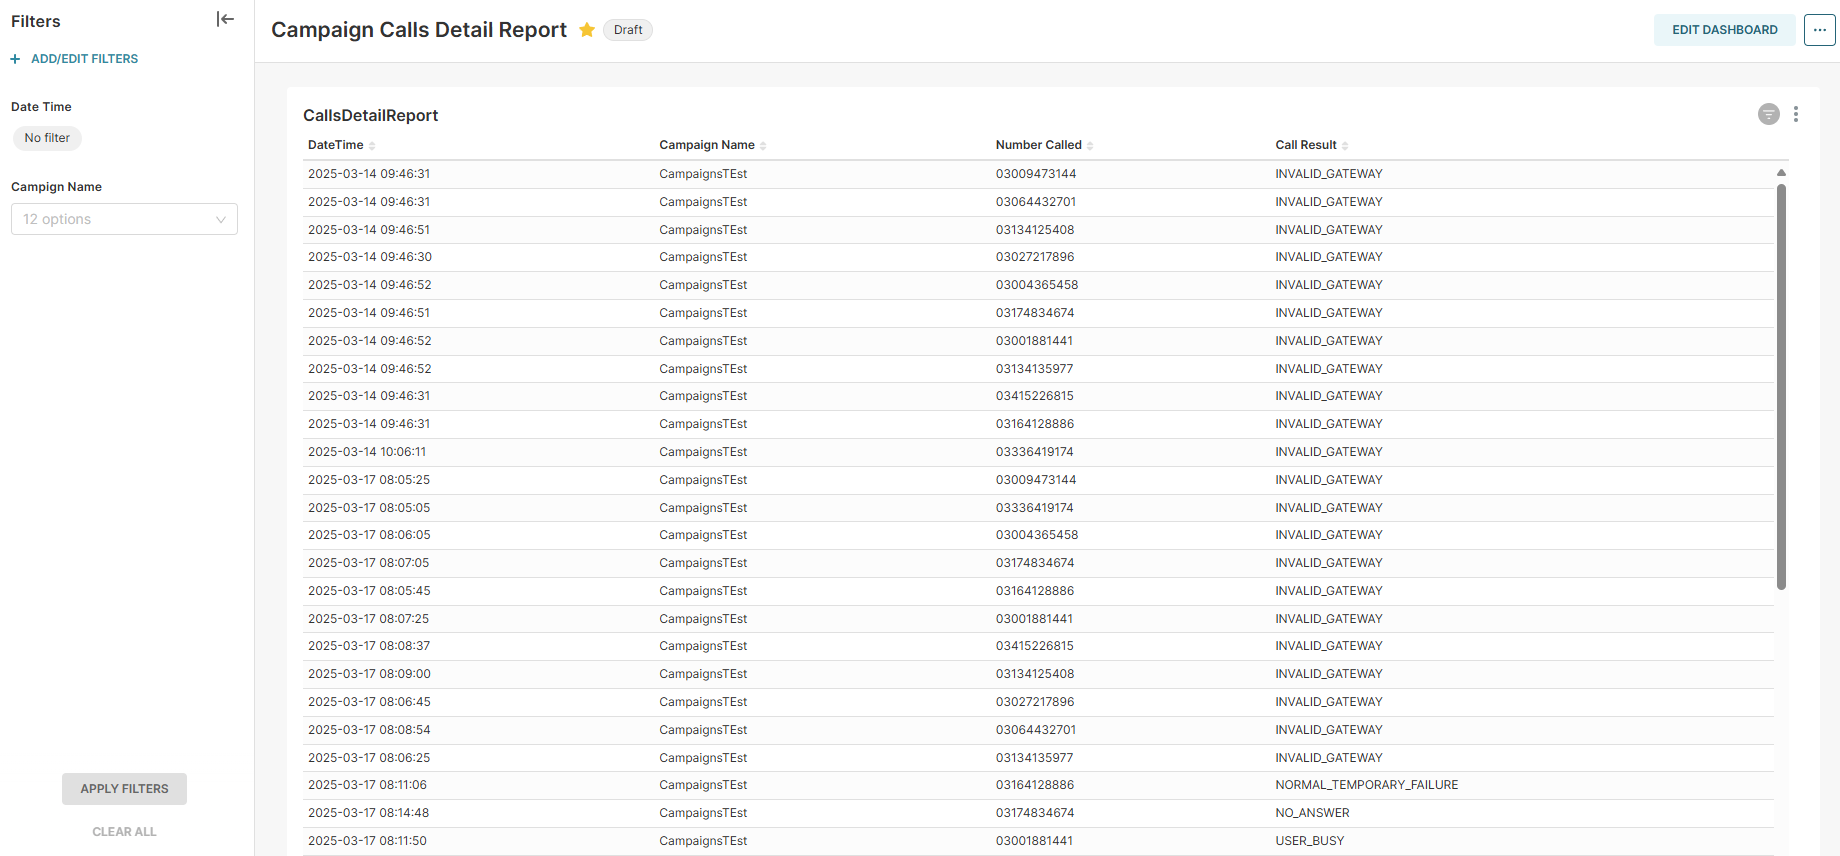1840x856 pixels.
Task: Open the Date Time 'No filter' selector
Action: (x=47, y=138)
